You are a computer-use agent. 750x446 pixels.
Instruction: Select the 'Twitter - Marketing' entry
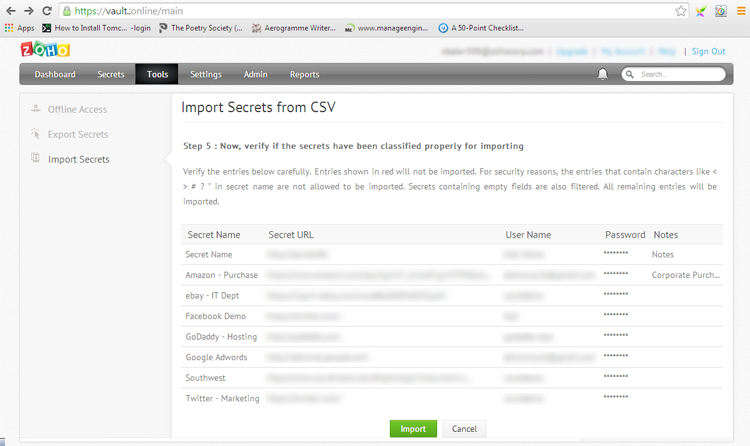(x=222, y=399)
